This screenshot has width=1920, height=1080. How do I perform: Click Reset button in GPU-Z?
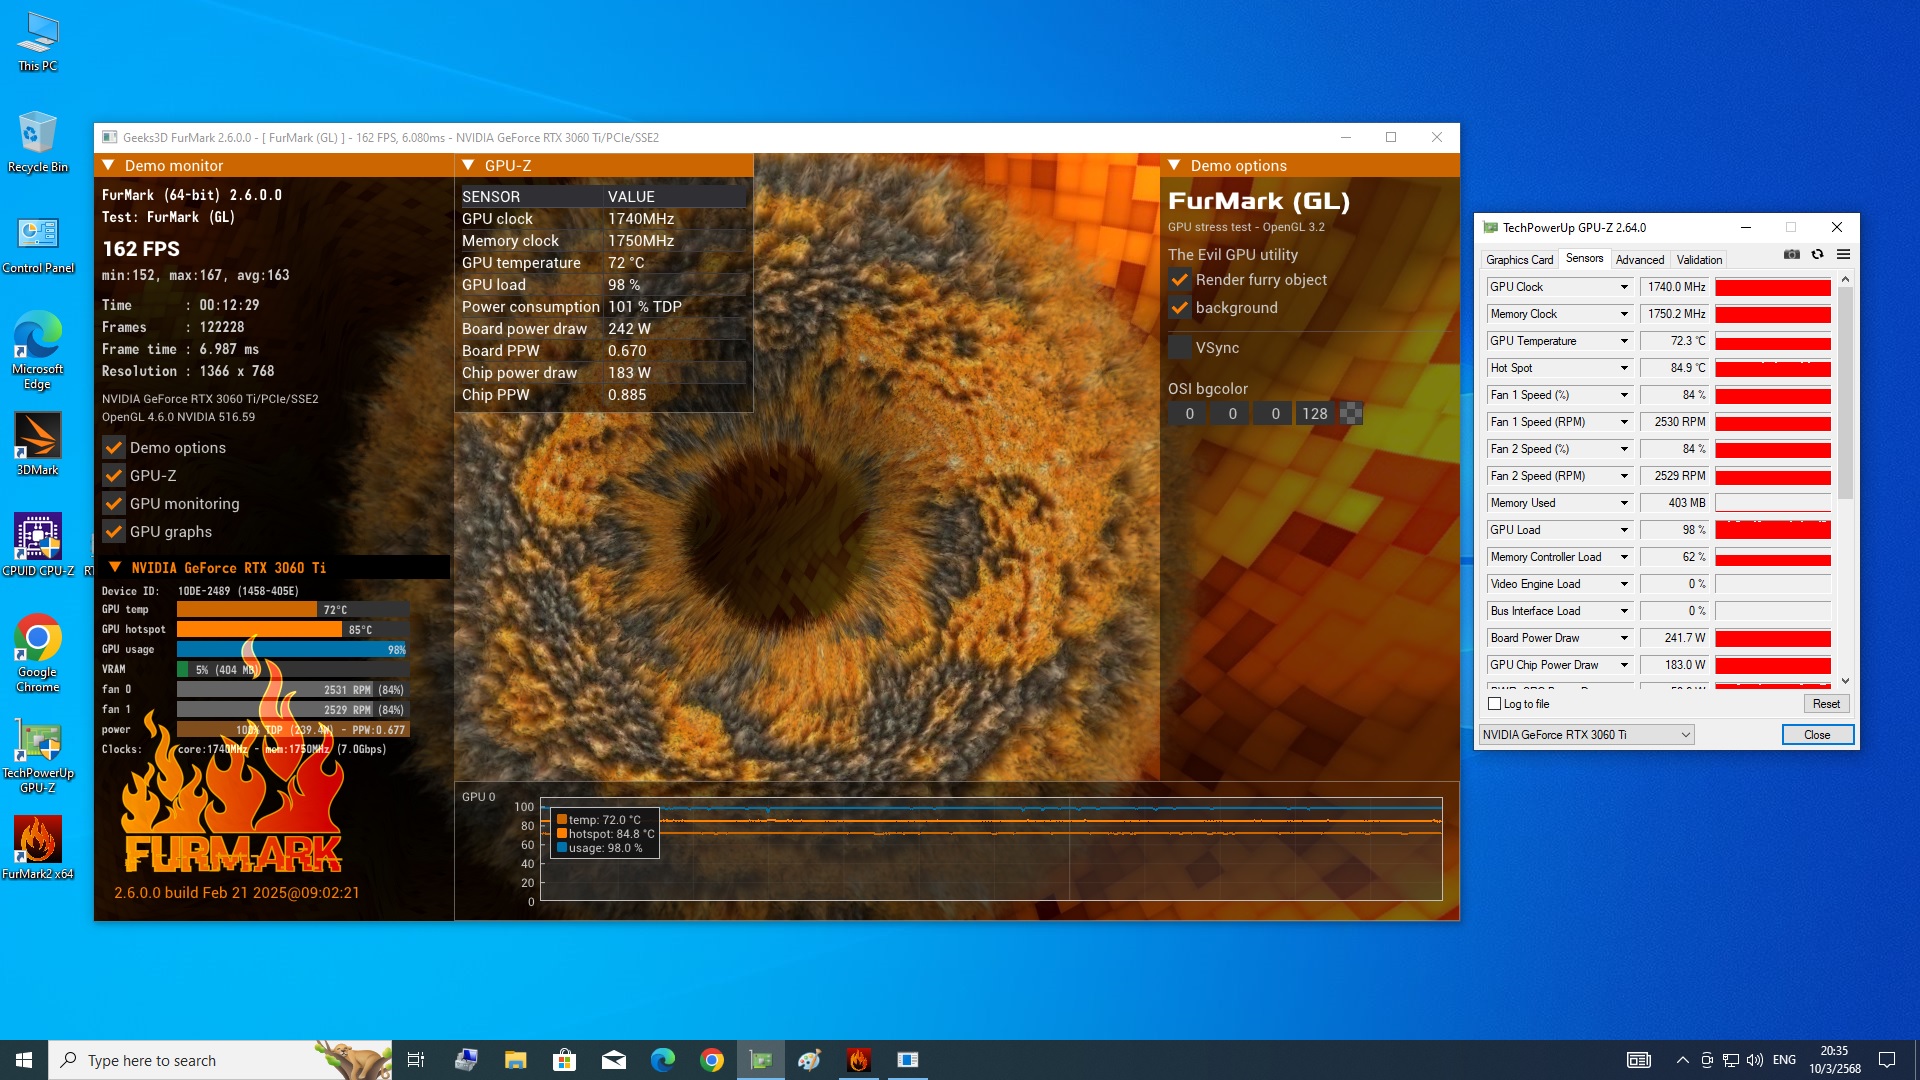click(x=1826, y=704)
